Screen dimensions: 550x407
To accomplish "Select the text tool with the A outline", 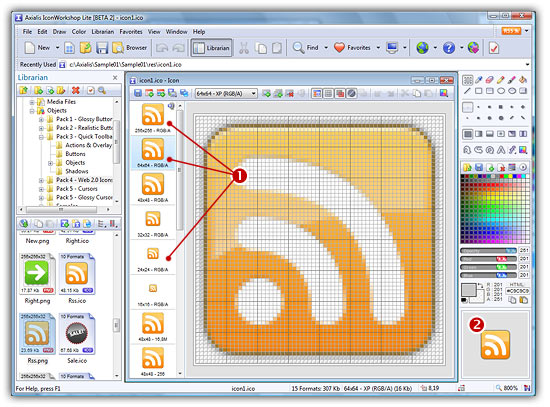I will click(501, 150).
